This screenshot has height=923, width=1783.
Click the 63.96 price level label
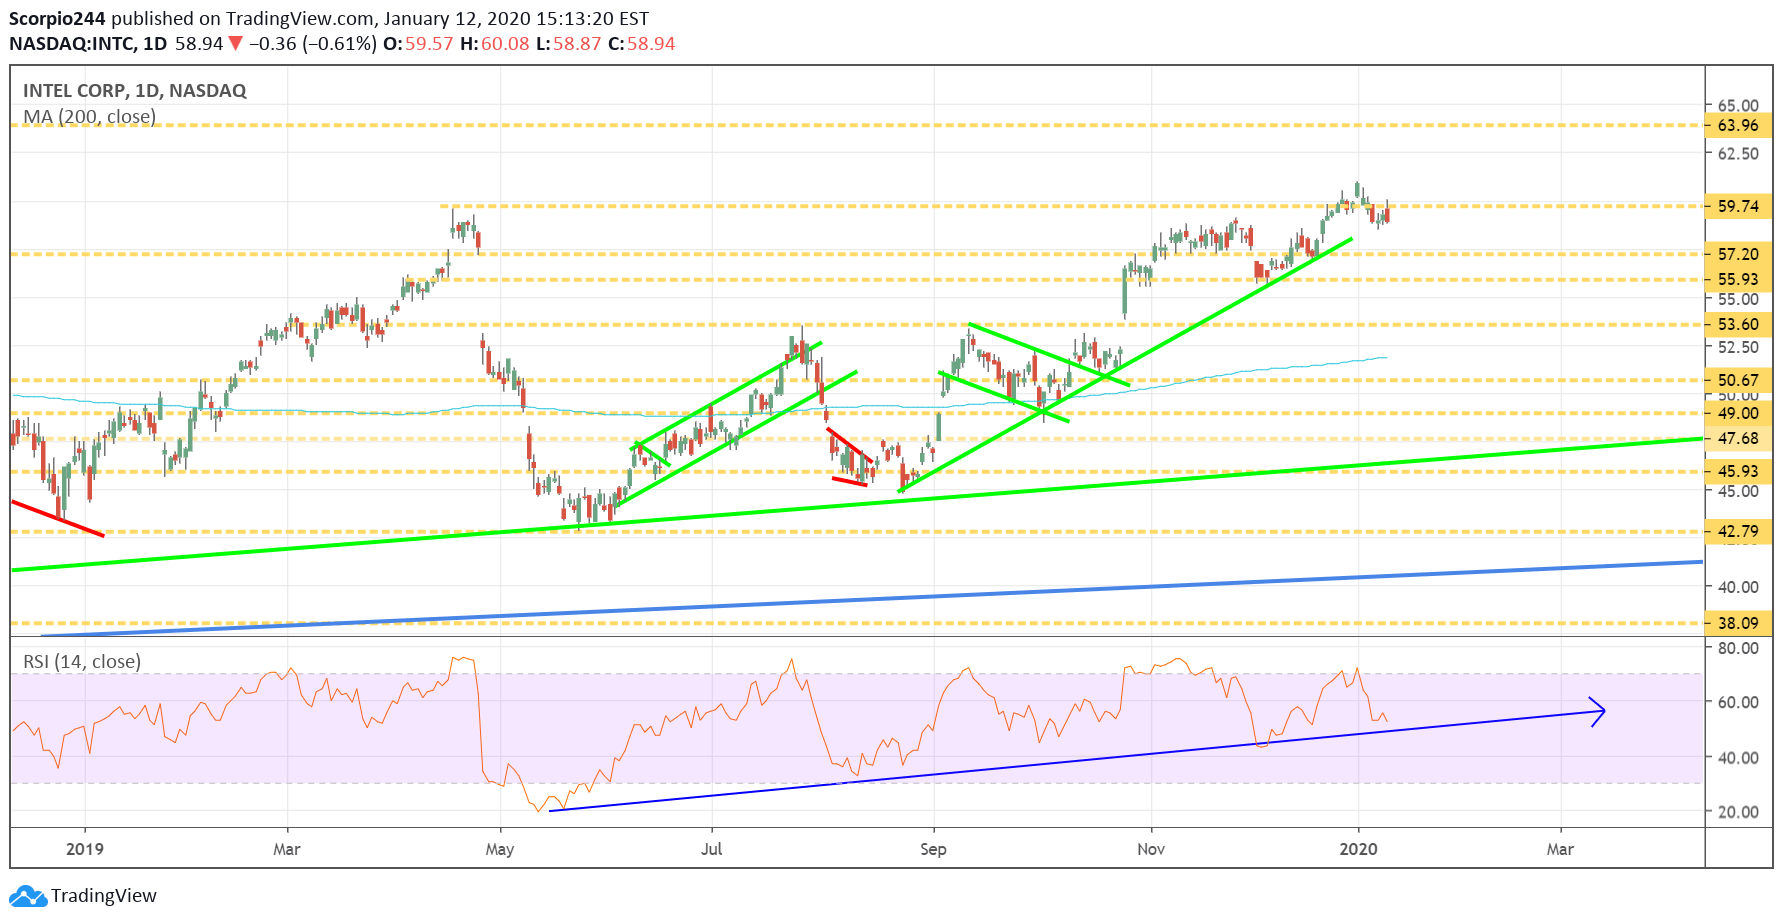pos(1738,126)
